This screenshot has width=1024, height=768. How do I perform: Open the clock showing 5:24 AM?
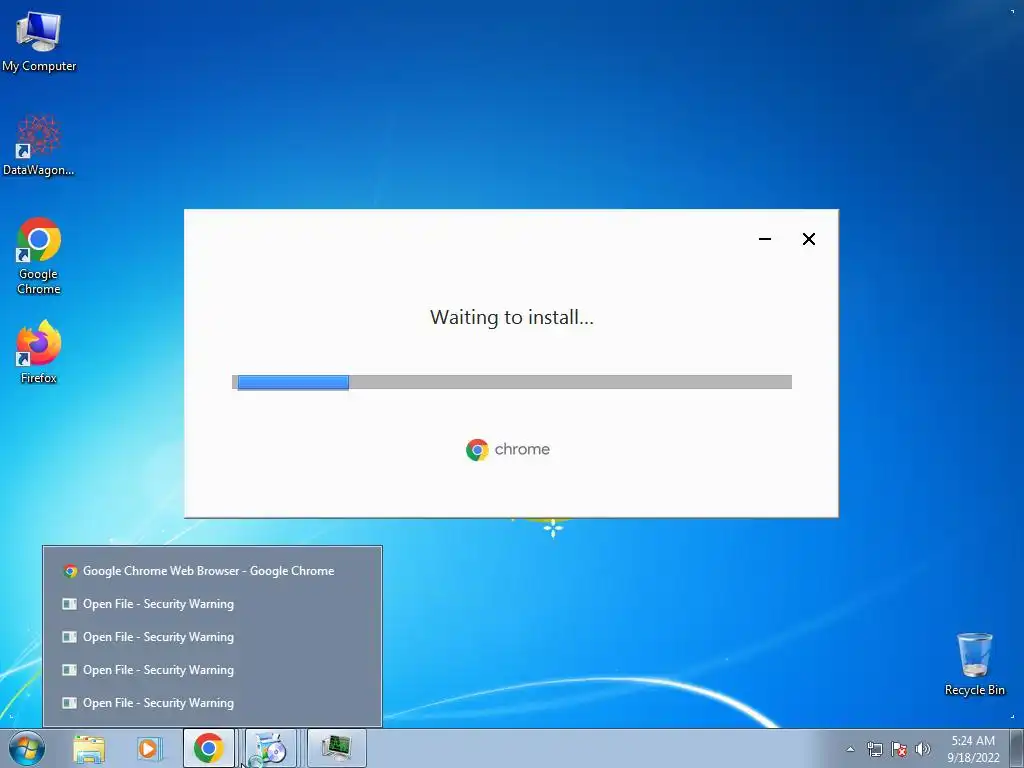(x=973, y=748)
